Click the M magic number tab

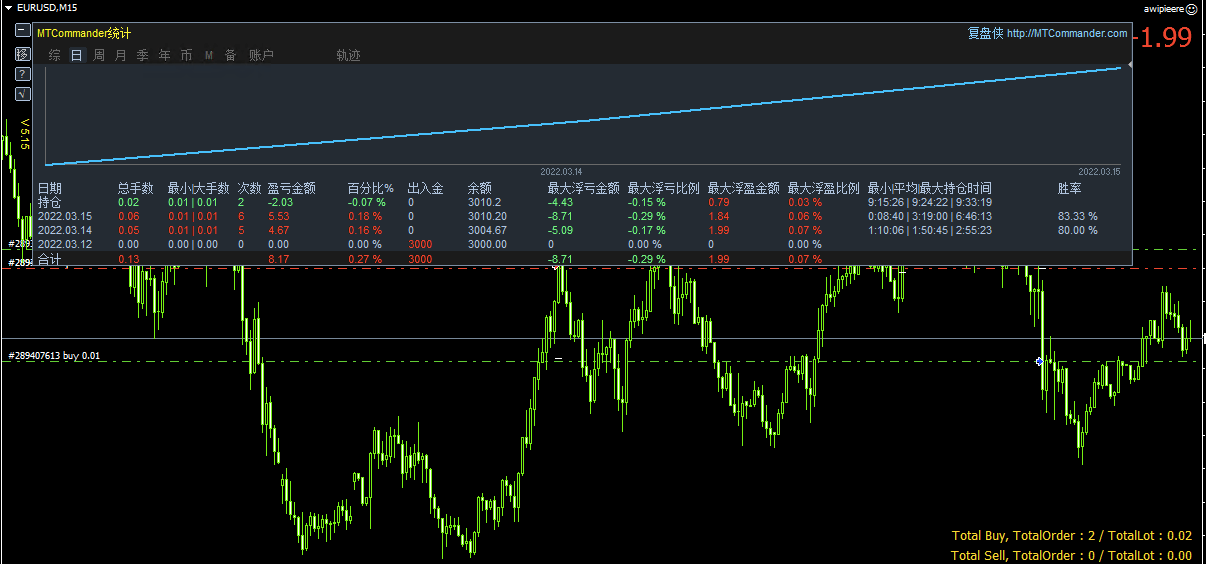tap(209, 56)
